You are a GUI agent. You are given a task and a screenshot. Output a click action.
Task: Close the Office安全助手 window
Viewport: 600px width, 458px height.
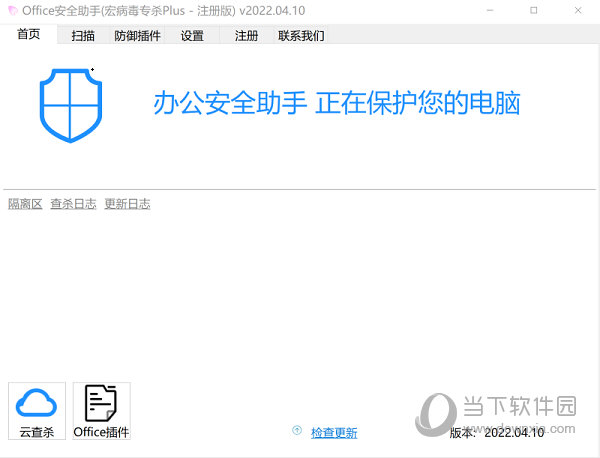point(578,11)
